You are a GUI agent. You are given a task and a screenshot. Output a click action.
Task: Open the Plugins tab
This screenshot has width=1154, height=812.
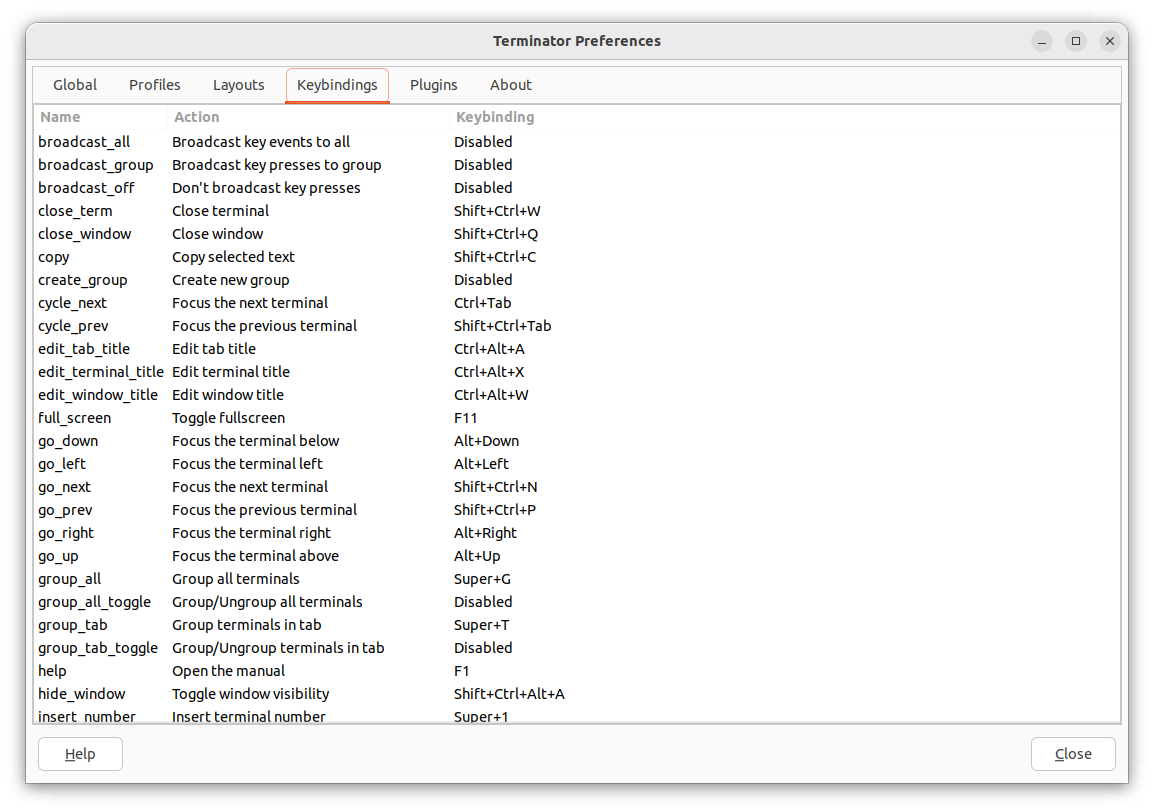coord(433,85)
